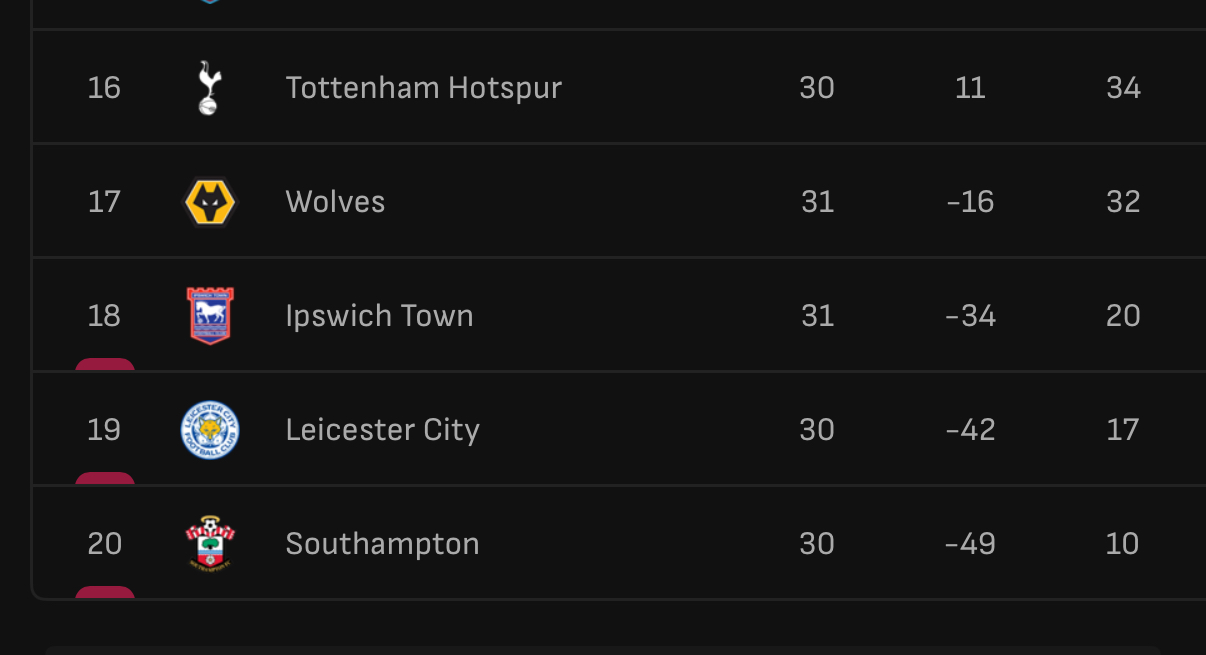
Task: Click position number 16 in table
Action: [104, 88]
